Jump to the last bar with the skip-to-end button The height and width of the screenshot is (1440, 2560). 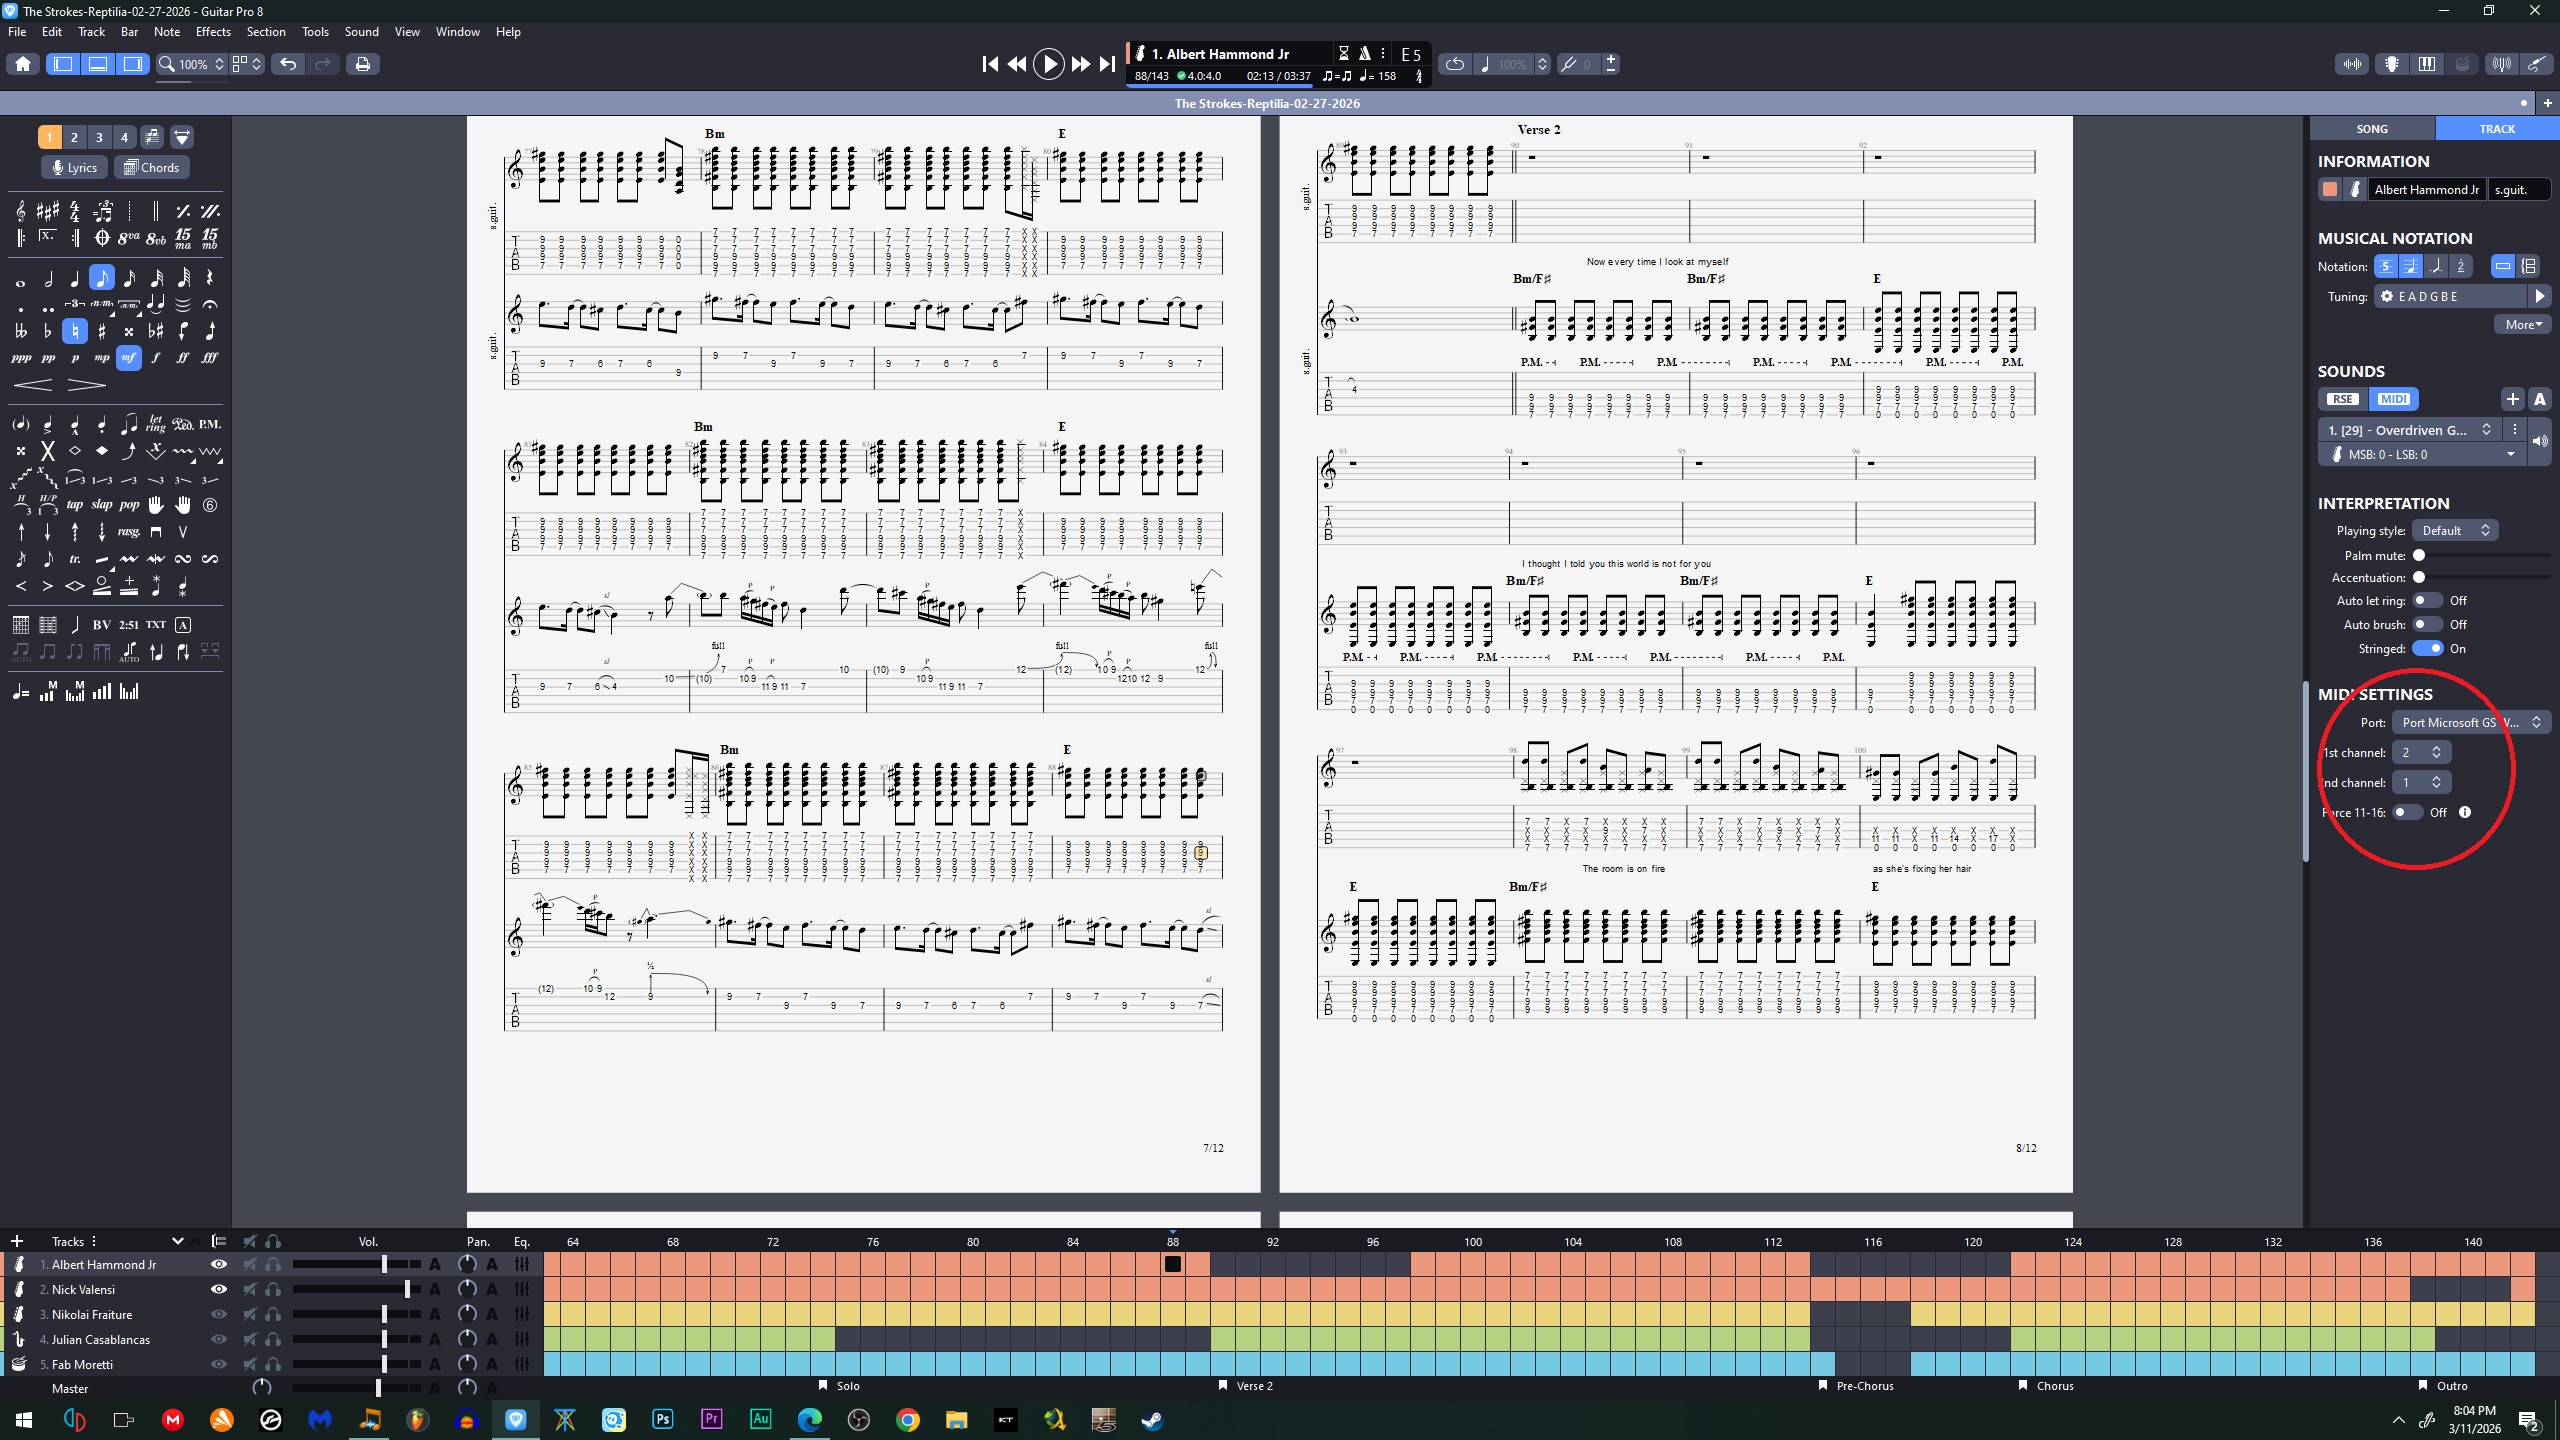(1107, 64)
